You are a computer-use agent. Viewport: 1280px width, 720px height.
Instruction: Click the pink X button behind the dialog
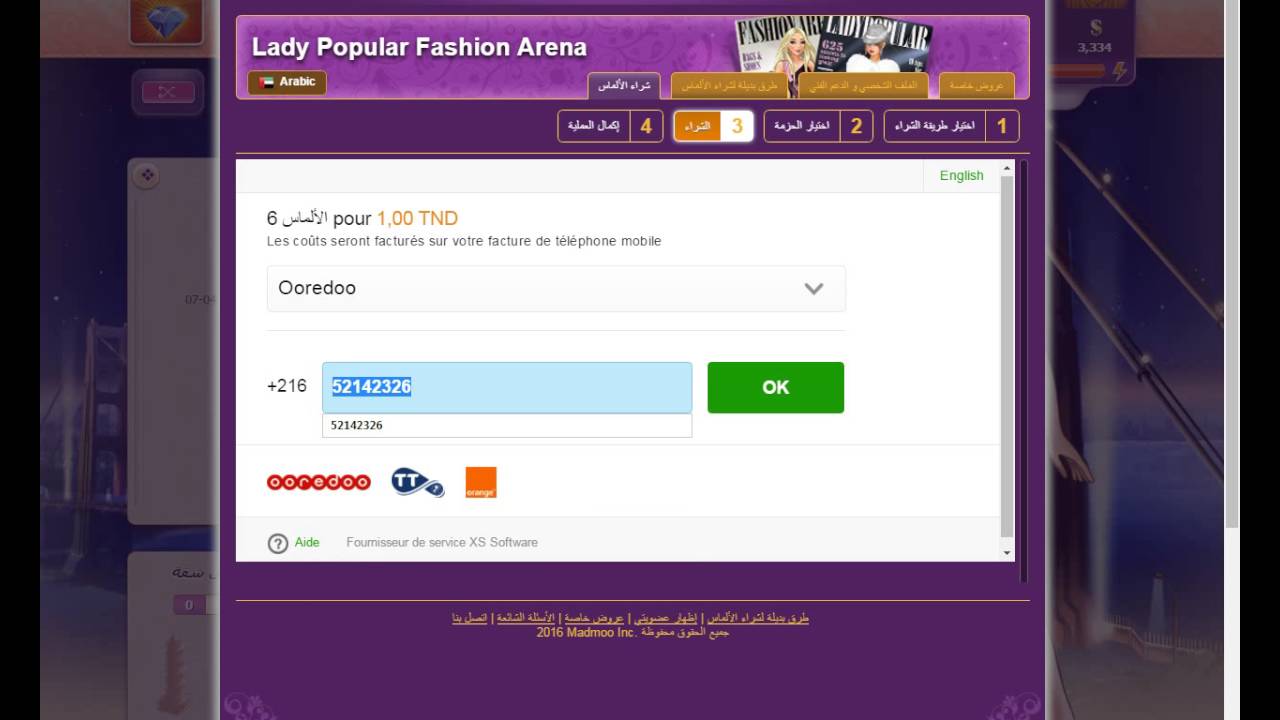[x=167, y=92]
